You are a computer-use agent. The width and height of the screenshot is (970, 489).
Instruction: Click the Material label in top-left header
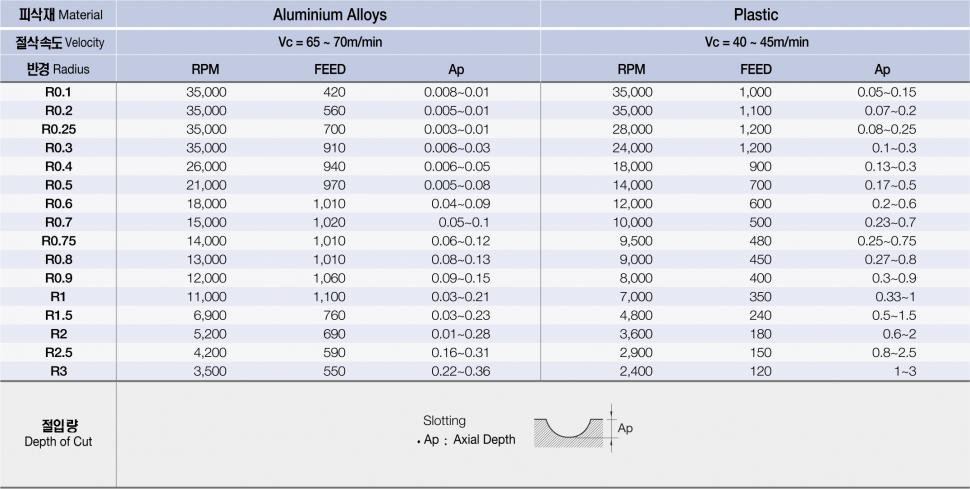pyautogui.click(x=58, y=15)
